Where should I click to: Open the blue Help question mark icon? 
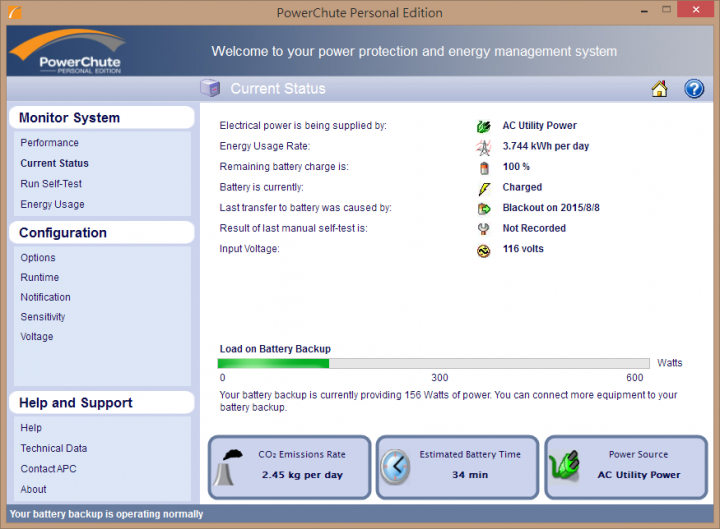click(x=694, y=89)
